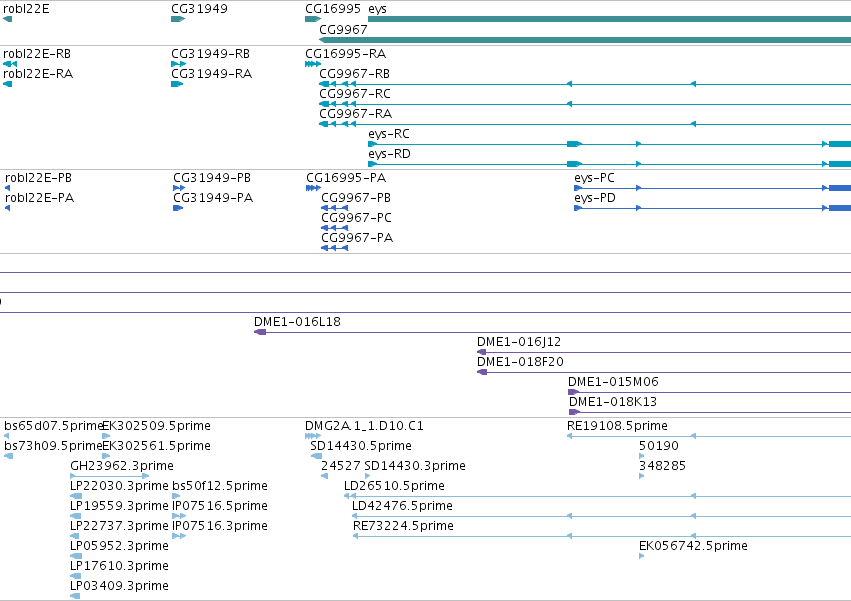Select the CG9967-PB protein label
This screenshot has height=601, width=851.
pyautogui.click(x=356, y=198)
